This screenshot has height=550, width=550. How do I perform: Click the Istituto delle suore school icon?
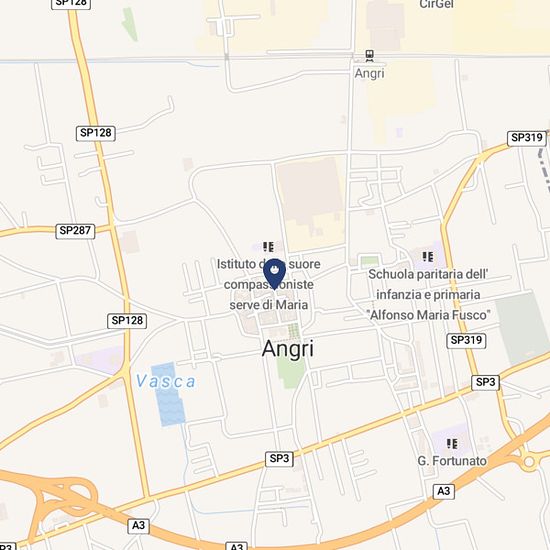269,247
